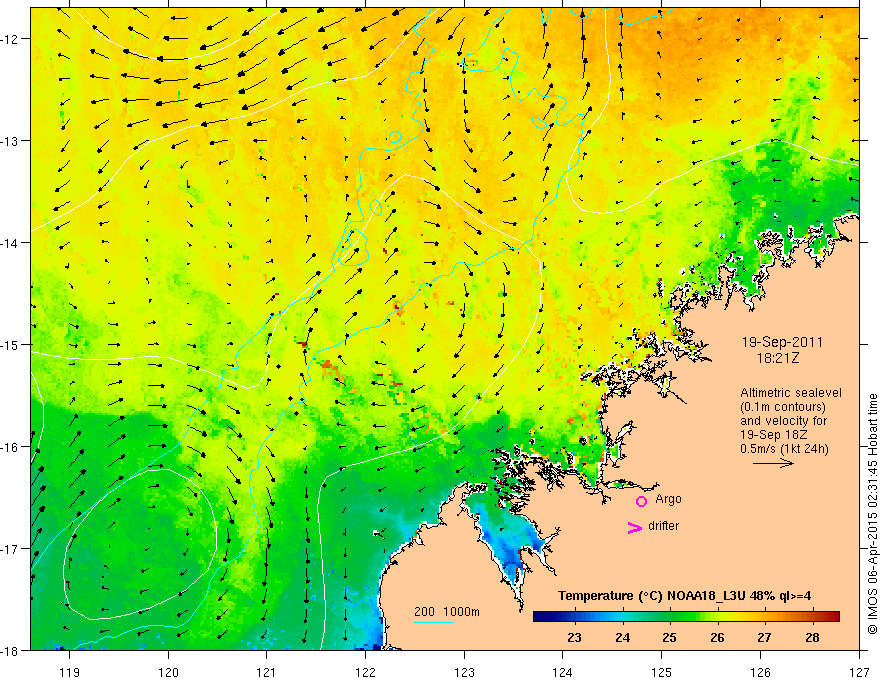Click the dark red end of color bar
This screenshot has width=880, height=680.
[x=833, y=616]
